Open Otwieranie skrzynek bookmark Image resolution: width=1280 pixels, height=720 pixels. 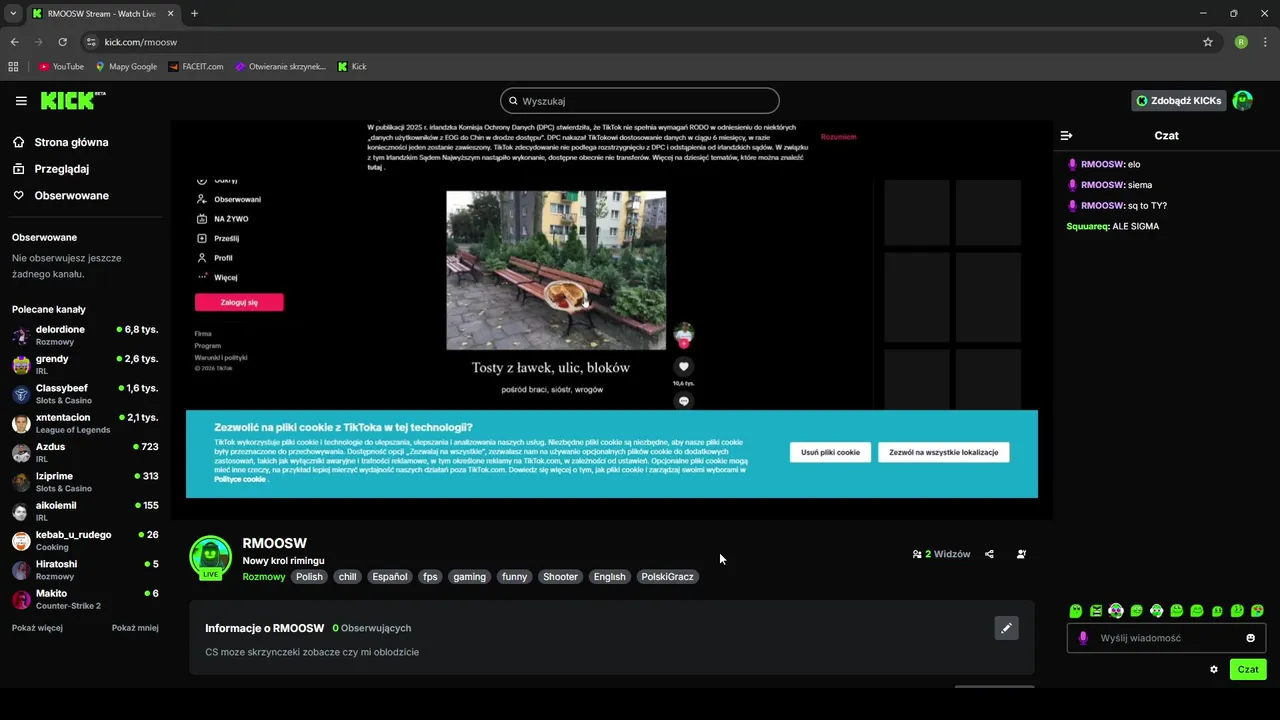tap(281, 67)
